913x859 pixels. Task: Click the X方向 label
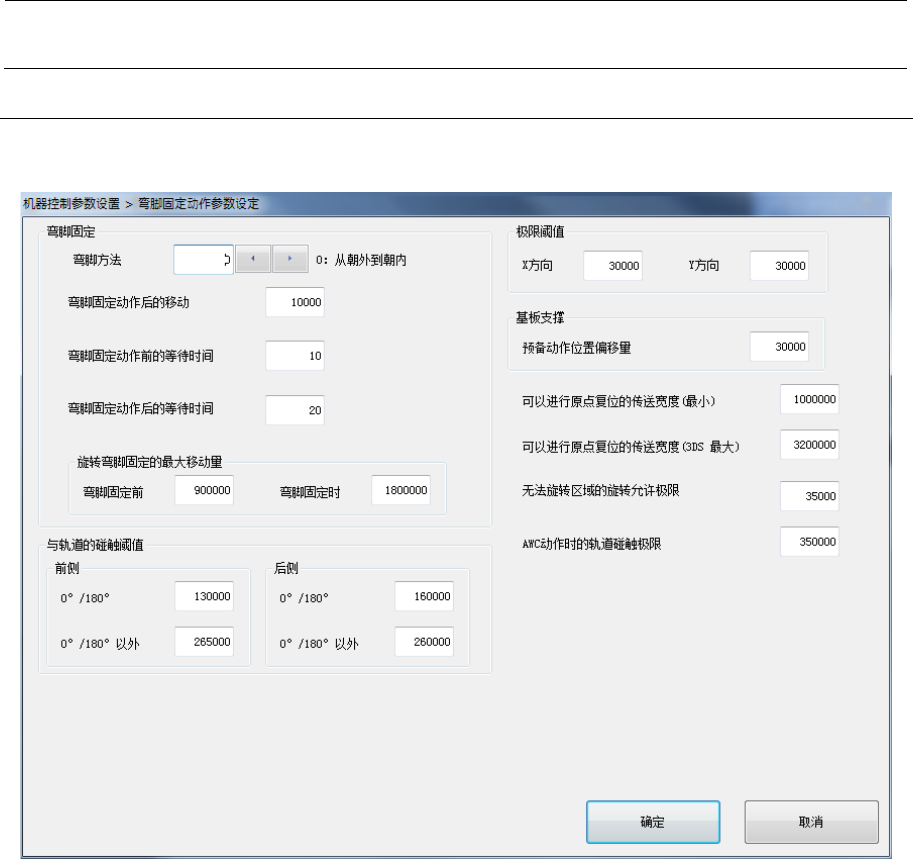coord(537,266)
